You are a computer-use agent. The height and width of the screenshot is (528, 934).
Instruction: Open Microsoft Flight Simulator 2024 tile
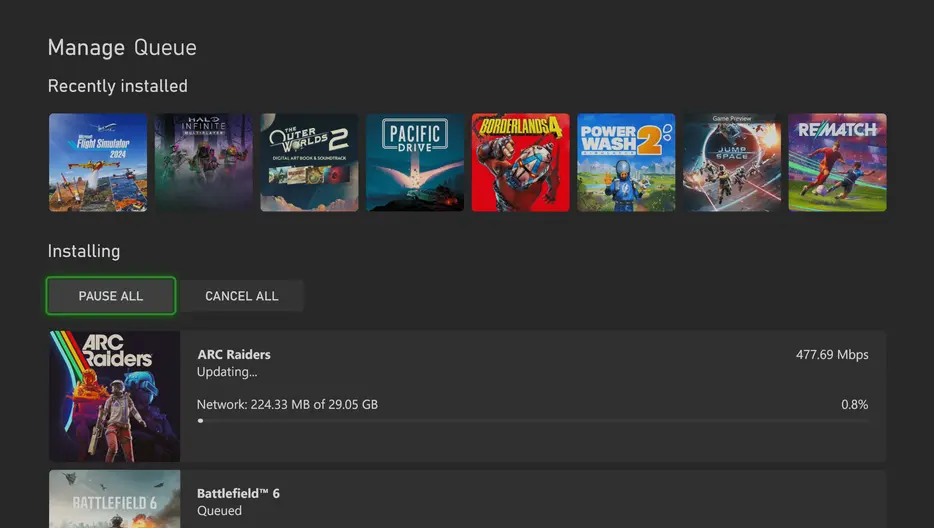(x=98, y=163)
